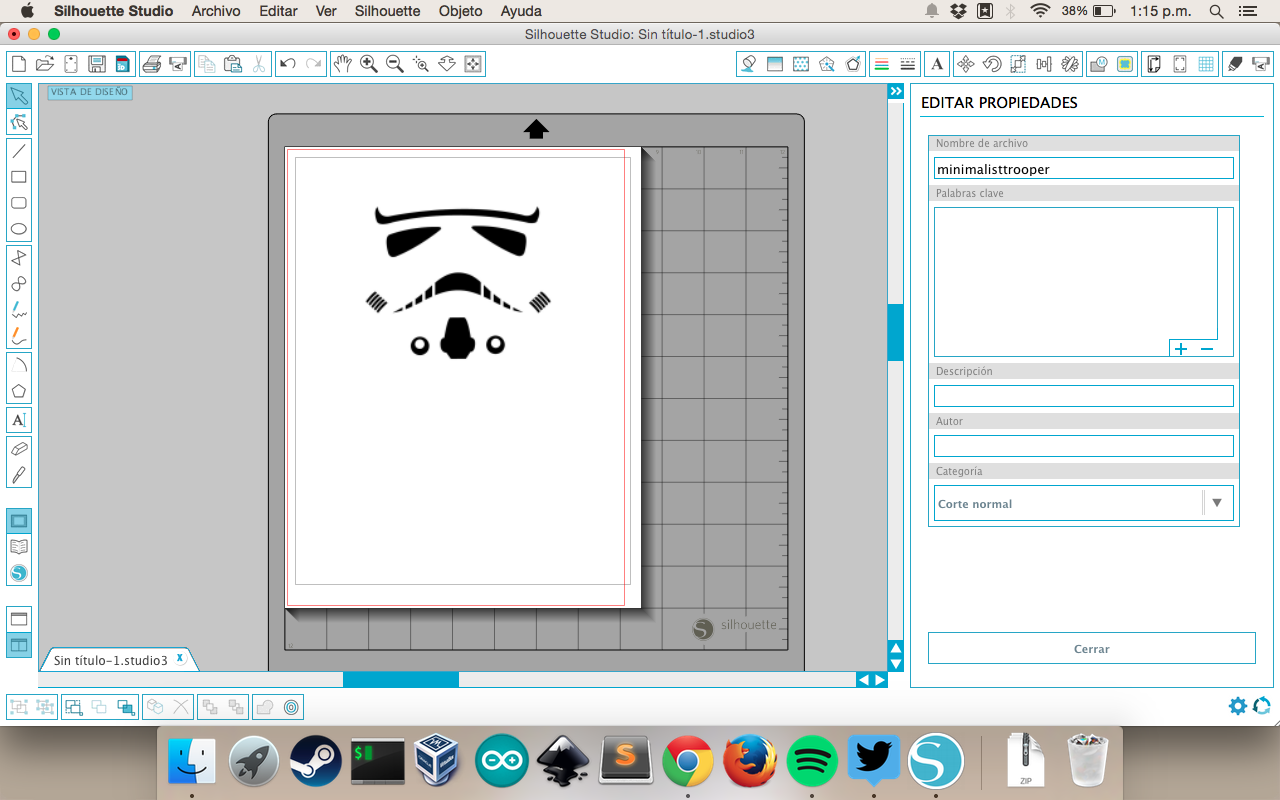Open the Fill Color panel

748,64
